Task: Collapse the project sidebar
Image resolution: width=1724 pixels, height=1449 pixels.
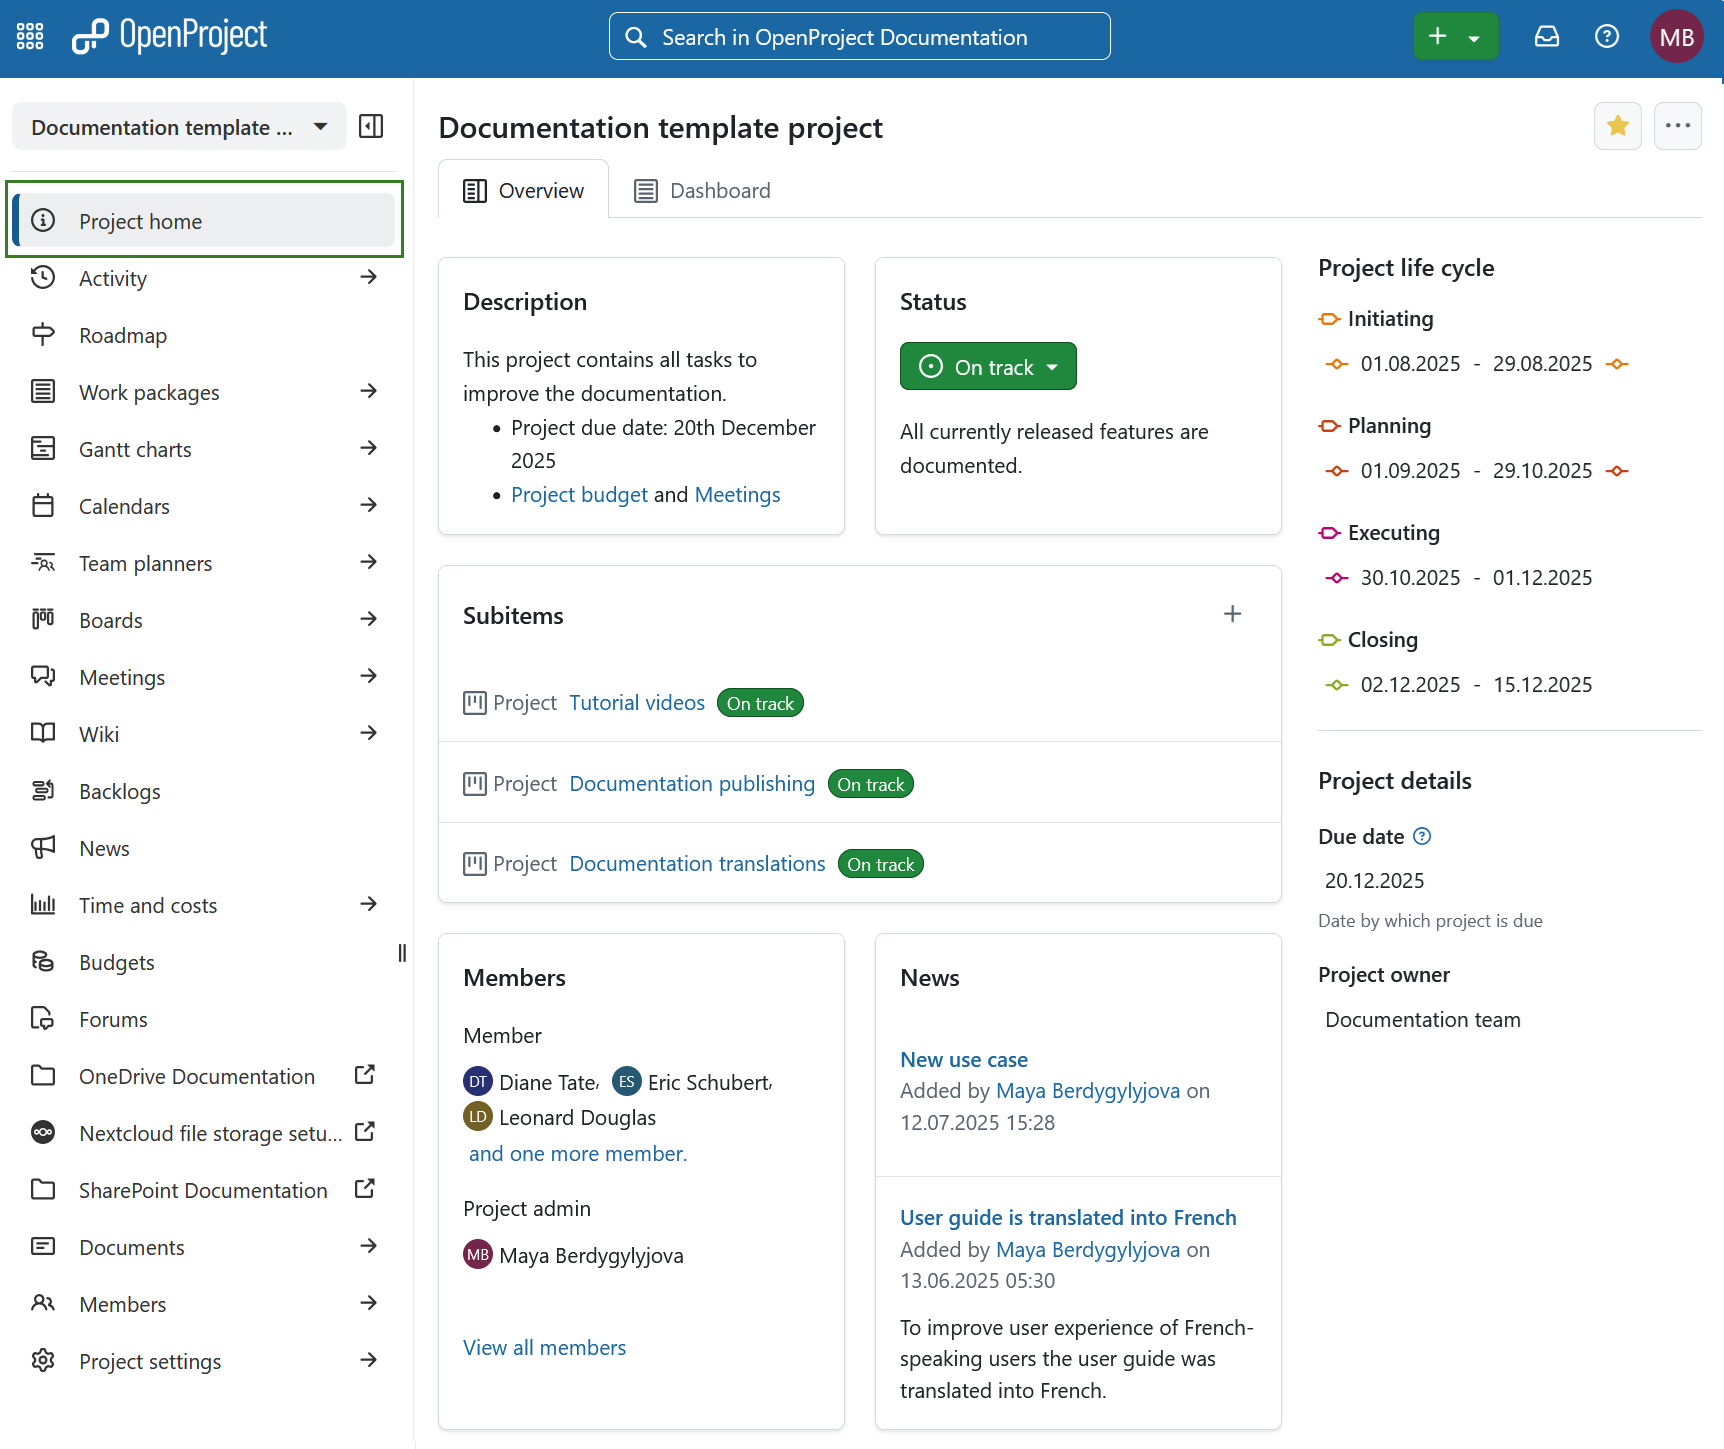Action: pos(371,126)
